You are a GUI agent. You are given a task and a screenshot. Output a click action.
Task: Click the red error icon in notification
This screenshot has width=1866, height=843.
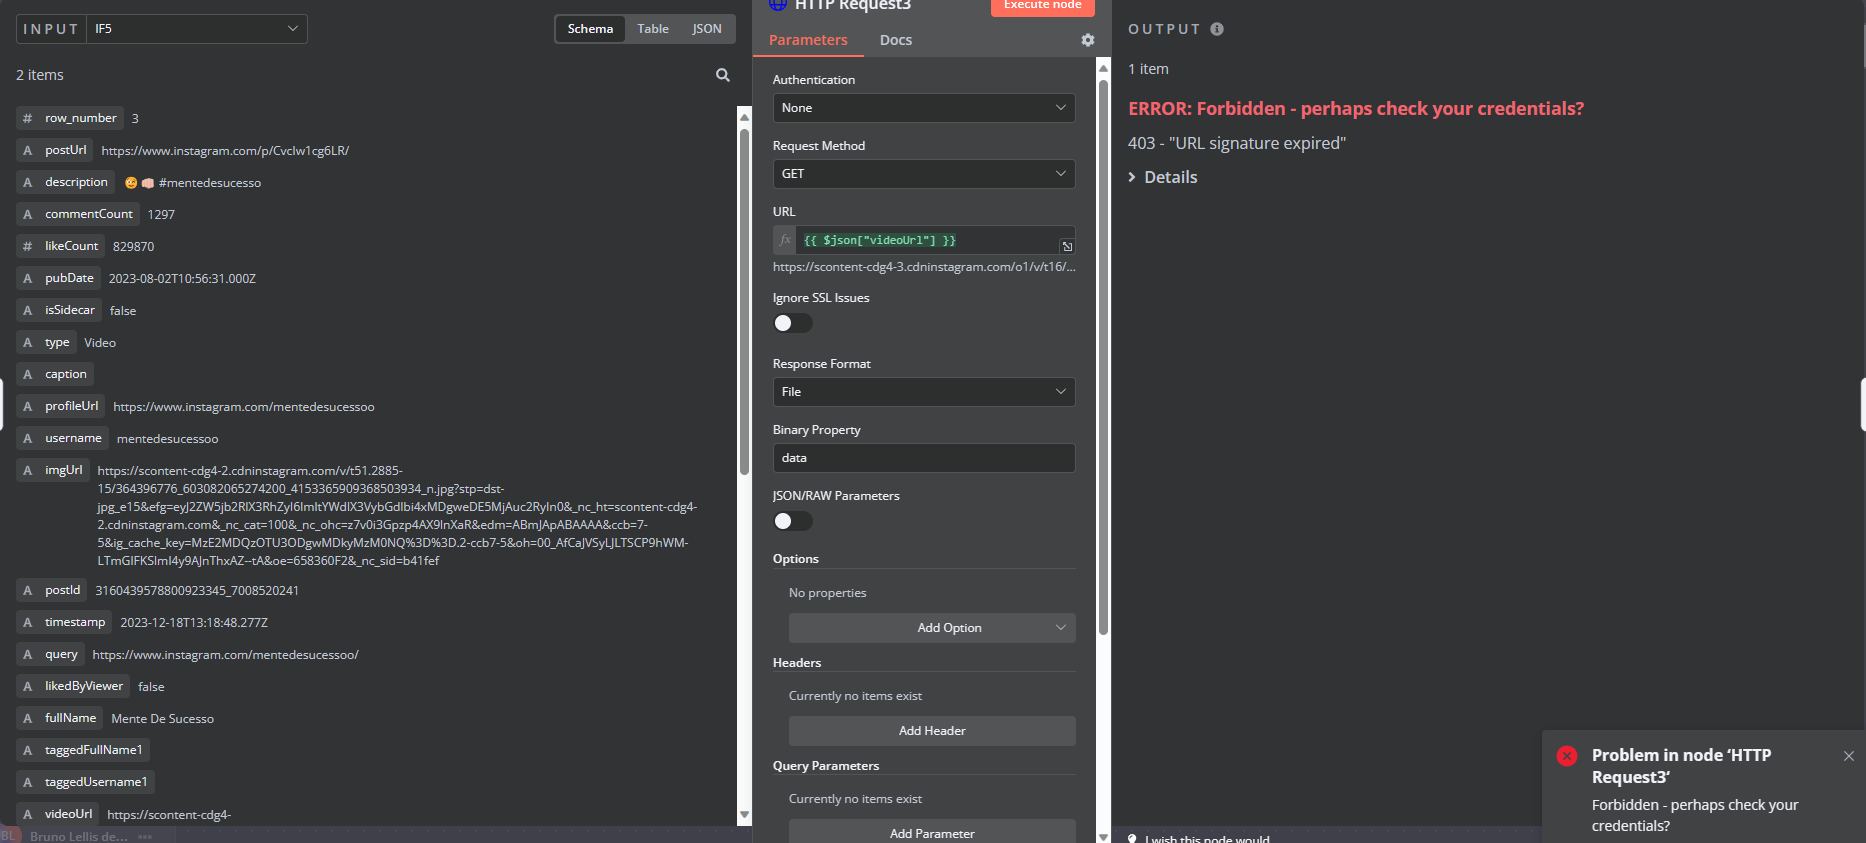pos(1566,756)
